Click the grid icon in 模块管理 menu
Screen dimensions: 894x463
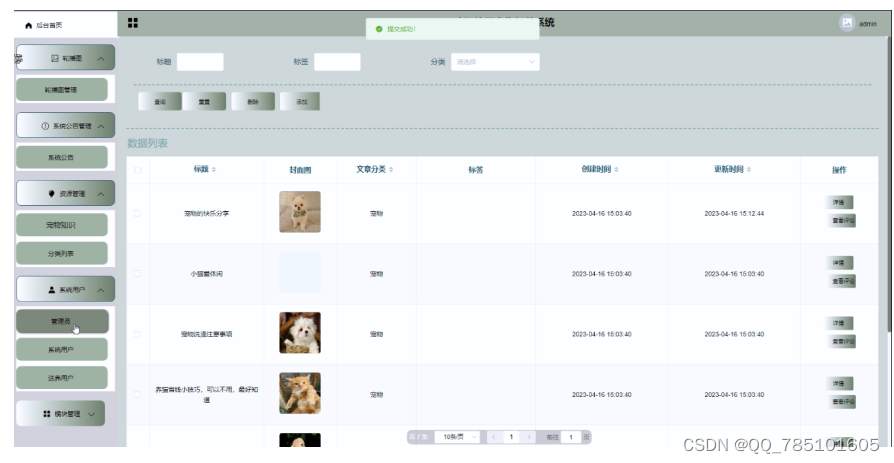(47, 414)
